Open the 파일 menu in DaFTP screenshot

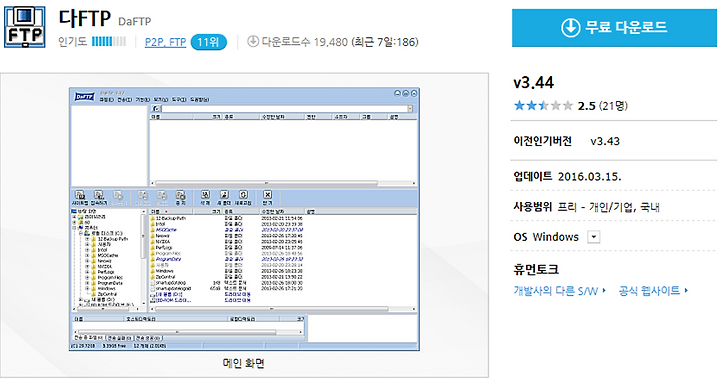[x=107, y=100]
